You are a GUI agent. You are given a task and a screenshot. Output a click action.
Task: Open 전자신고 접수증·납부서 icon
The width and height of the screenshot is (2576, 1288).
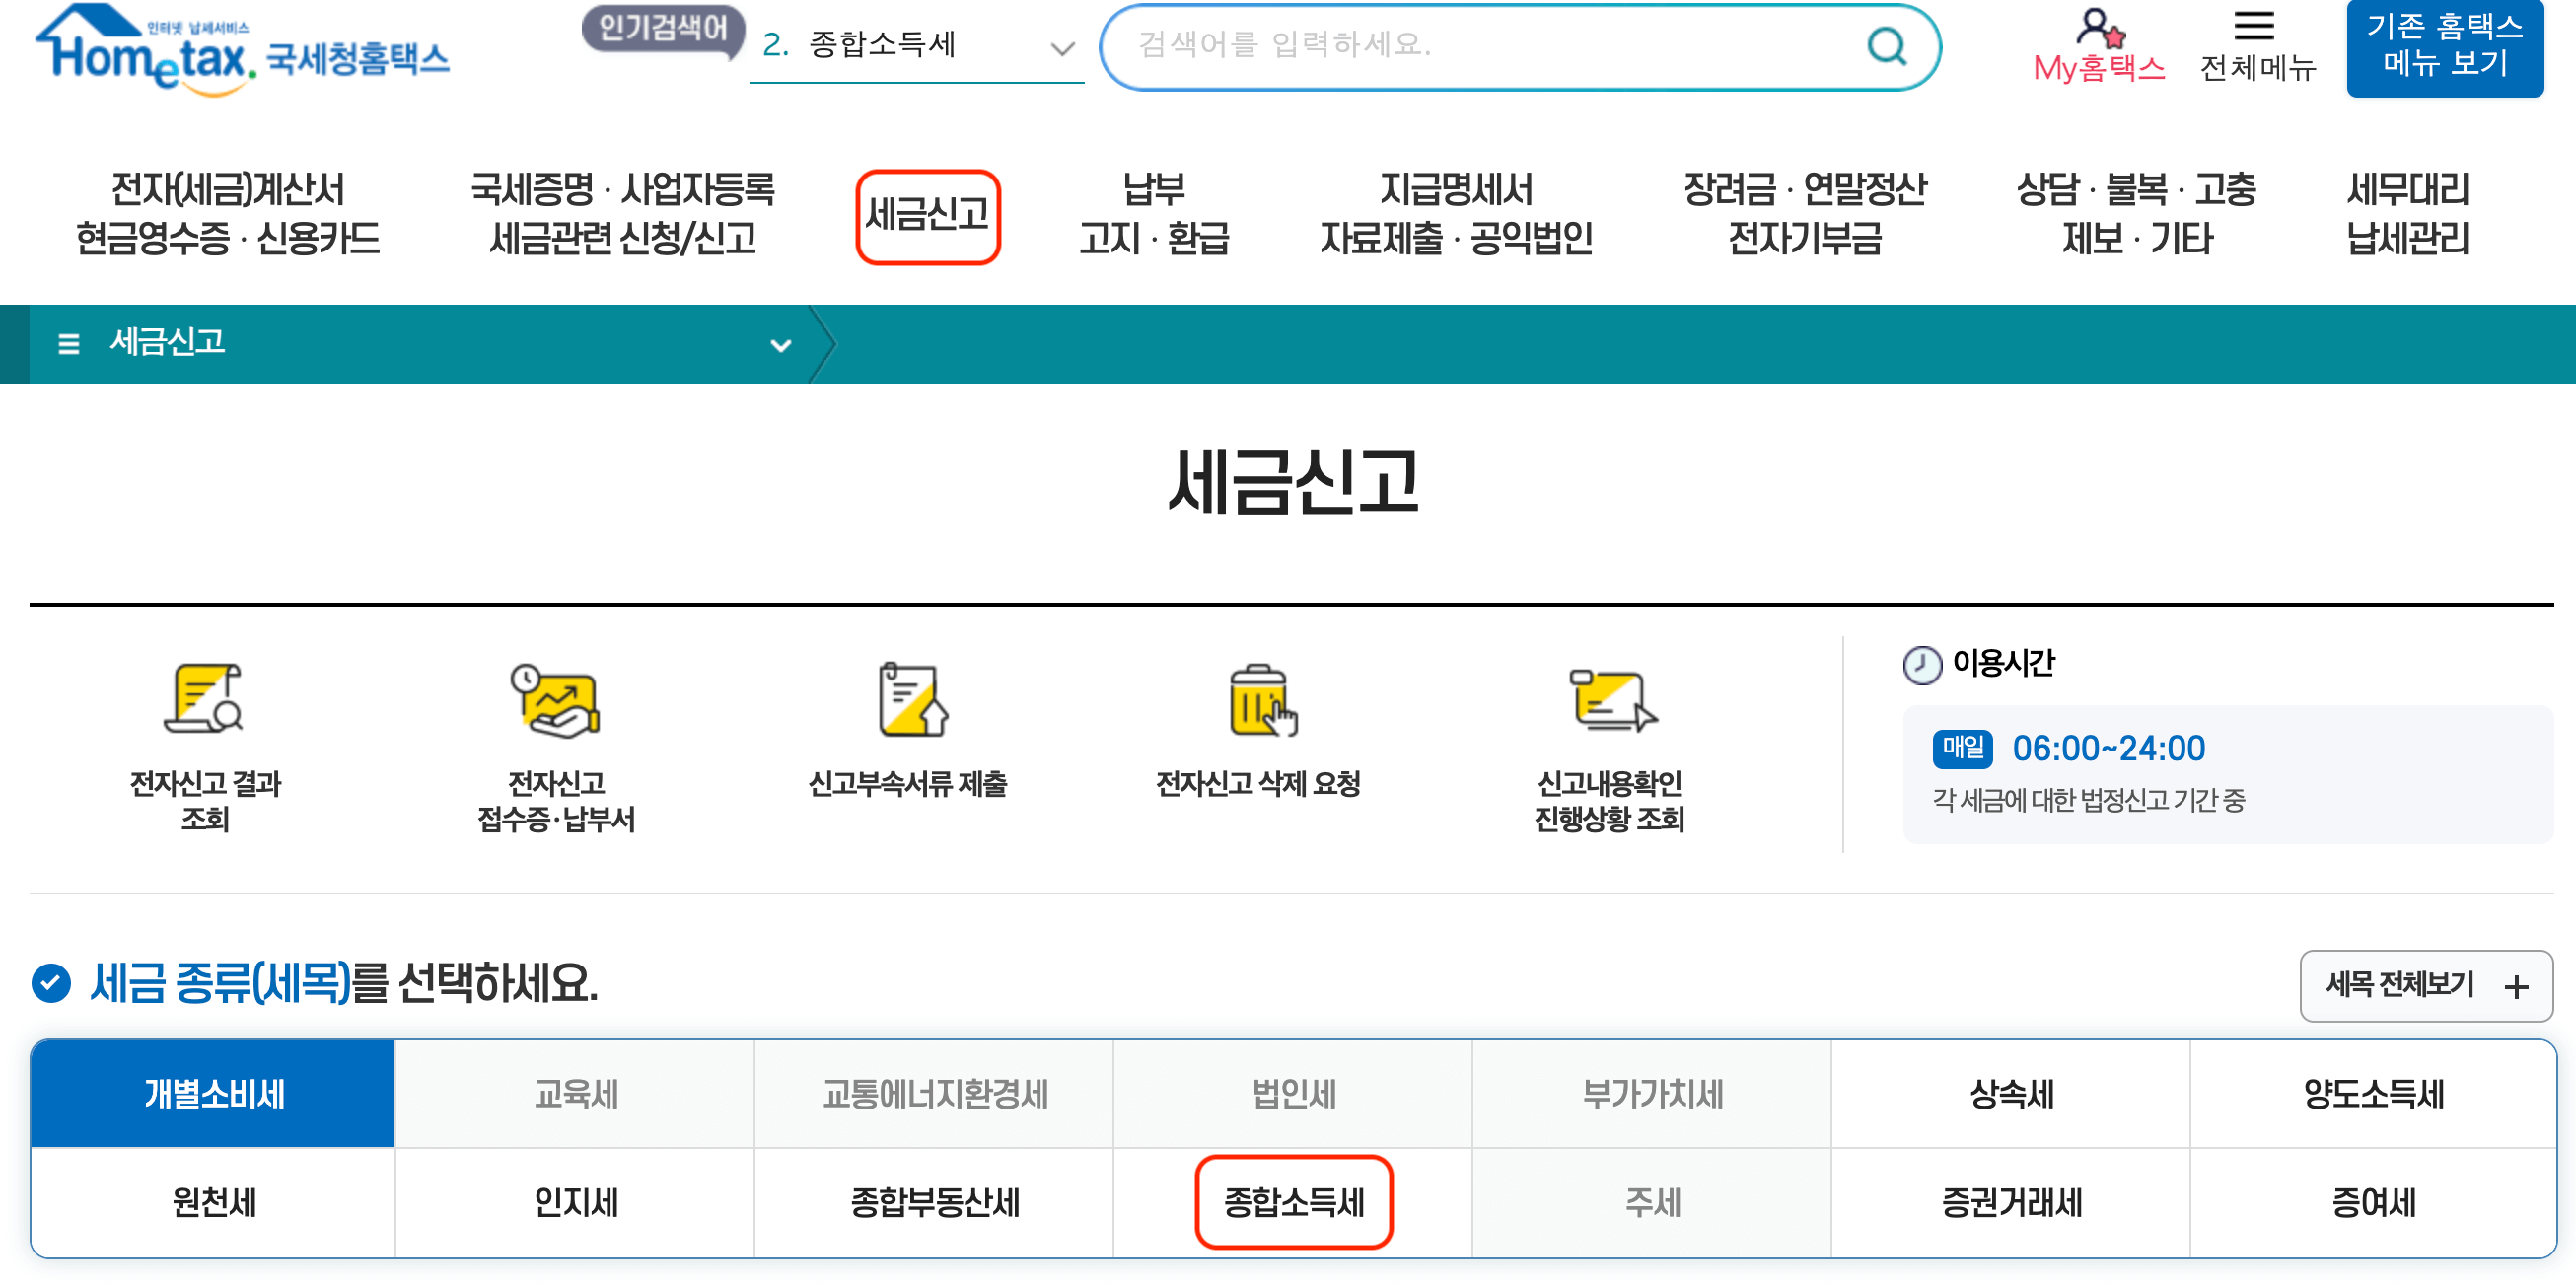(x=555, y=700)
